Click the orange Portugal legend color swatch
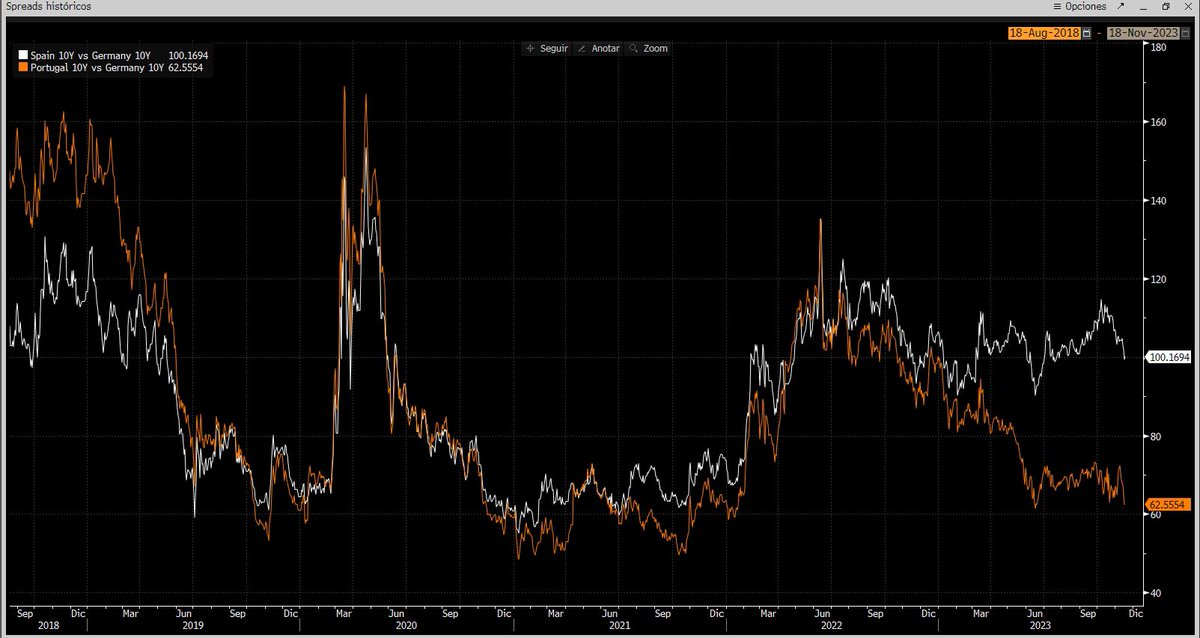Viewport: 1200px width, 638px height. tap(22, 68)
